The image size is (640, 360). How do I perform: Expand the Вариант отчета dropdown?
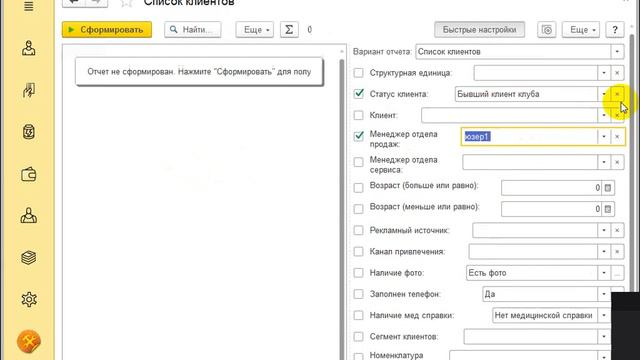click(x=617, y=52)
